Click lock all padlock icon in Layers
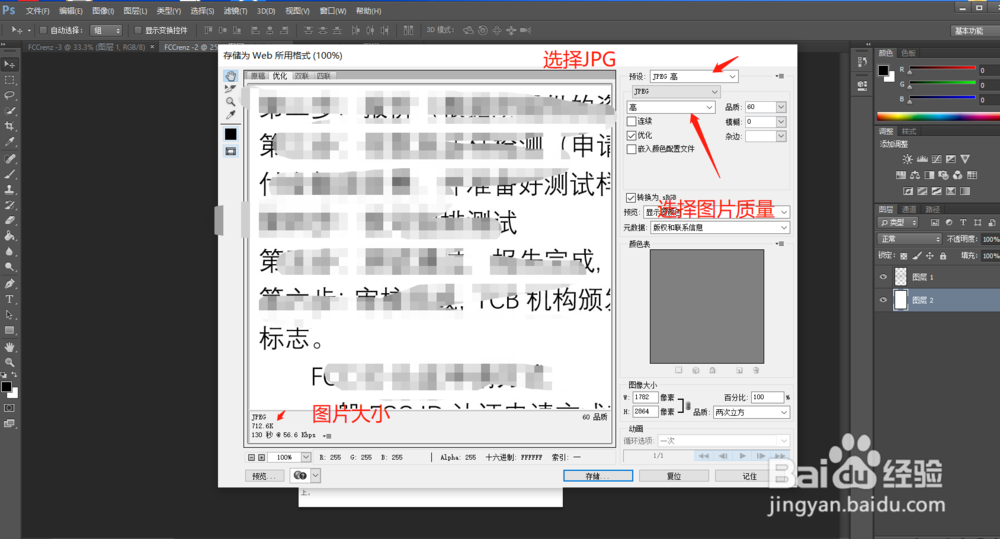 (943, 256)
